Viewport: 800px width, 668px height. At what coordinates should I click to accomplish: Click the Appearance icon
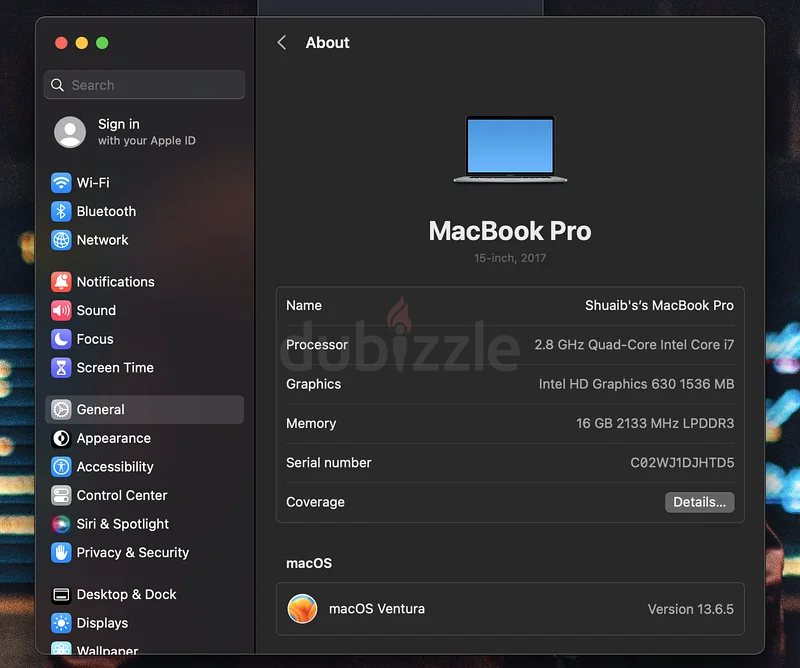(x=61, y=438)
